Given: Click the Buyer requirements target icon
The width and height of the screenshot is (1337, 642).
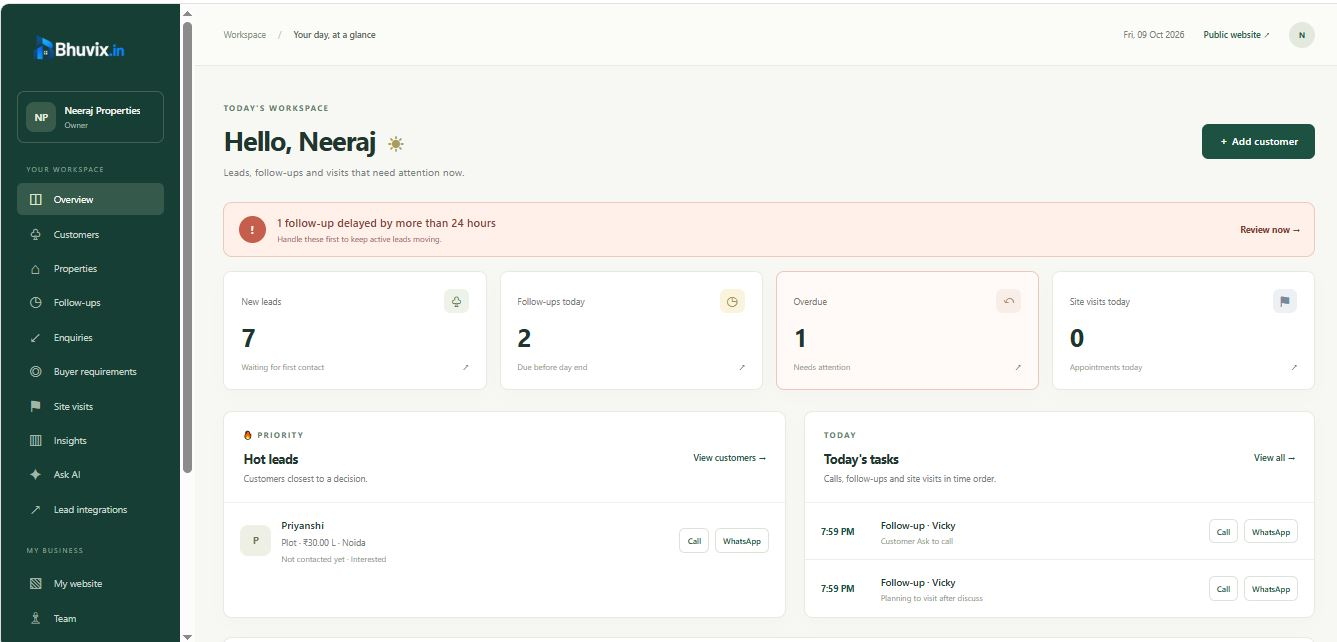Looking at the screenshot, I should pos(36,372).
